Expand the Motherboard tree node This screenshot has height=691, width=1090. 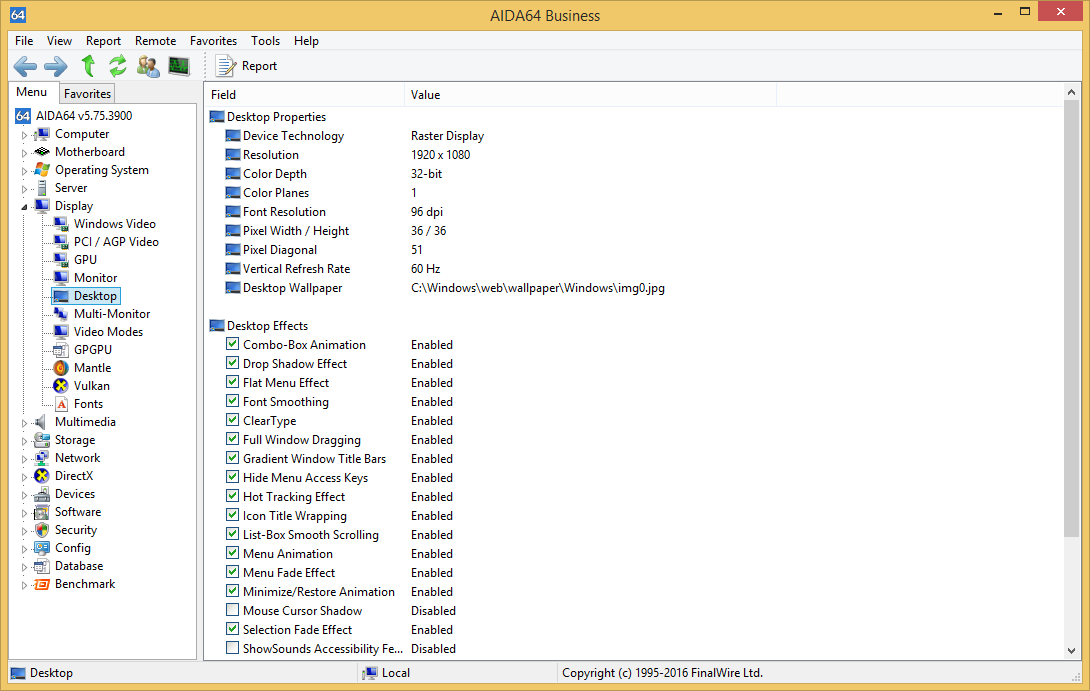pos(24,153)
